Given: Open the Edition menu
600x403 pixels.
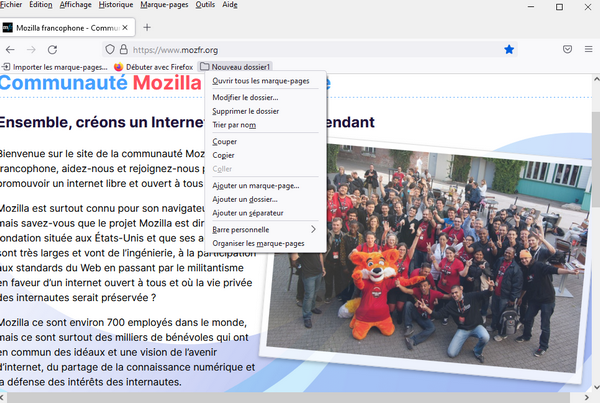Looking at the screenshot, I should point(41,5).
